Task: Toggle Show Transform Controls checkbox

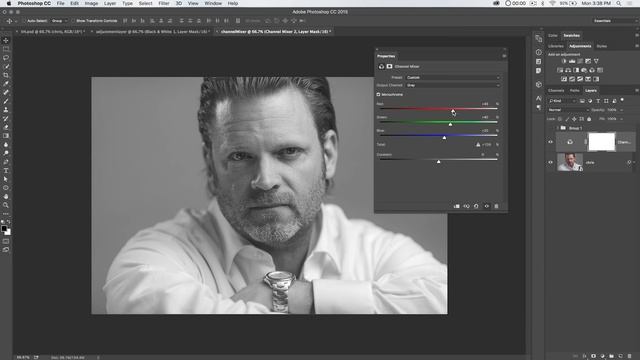Action: click(x=73, y=21)
